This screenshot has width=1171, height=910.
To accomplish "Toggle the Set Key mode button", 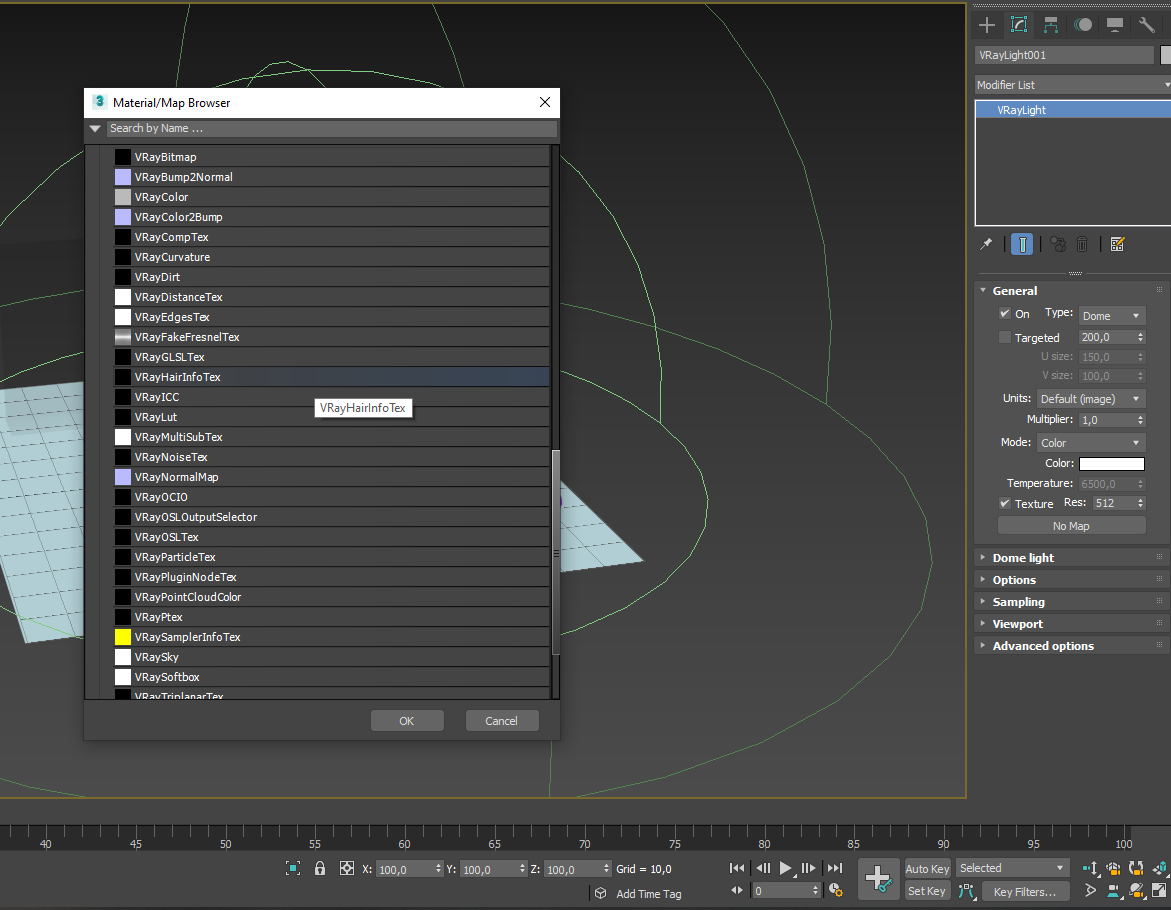I will (x=927, y=891).
